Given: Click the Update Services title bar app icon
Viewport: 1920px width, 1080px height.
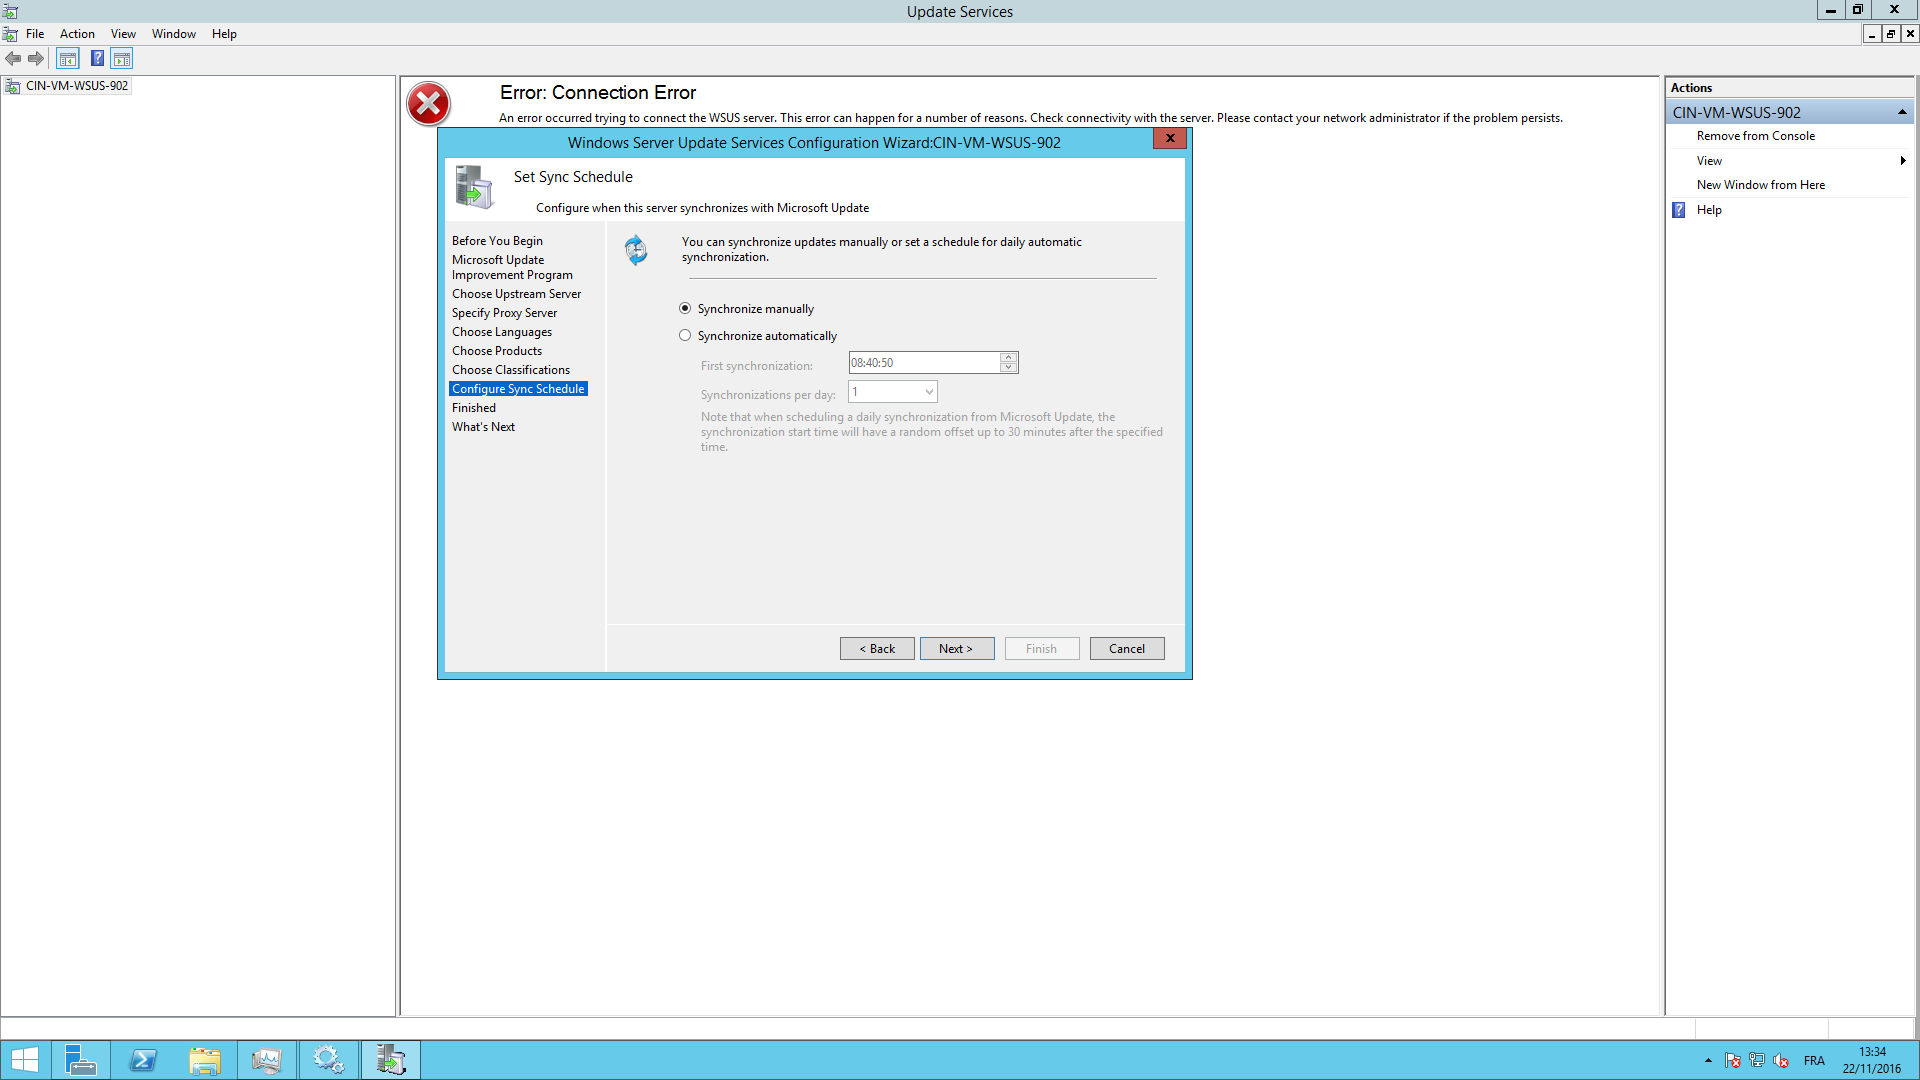Looking at the screenshot, I should click(10, 11).
